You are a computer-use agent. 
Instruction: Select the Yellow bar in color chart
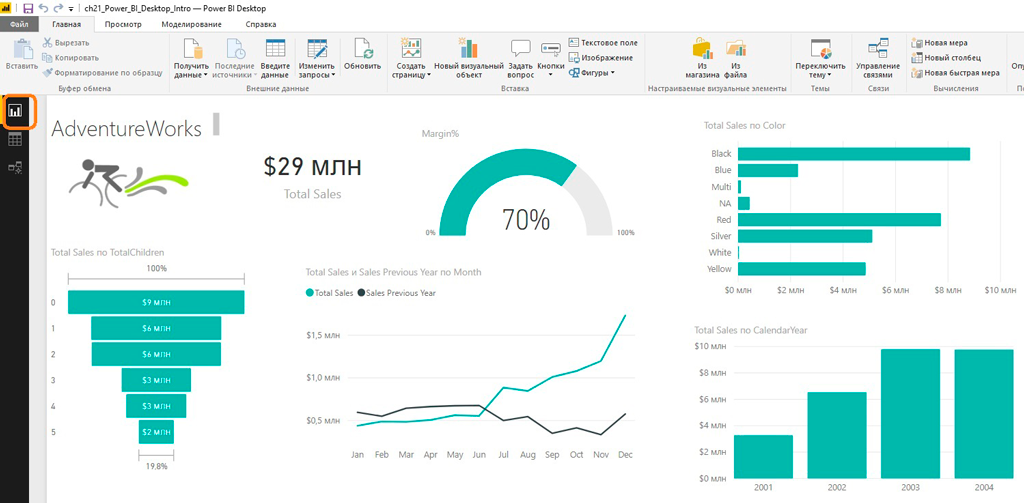pos(802,268)
